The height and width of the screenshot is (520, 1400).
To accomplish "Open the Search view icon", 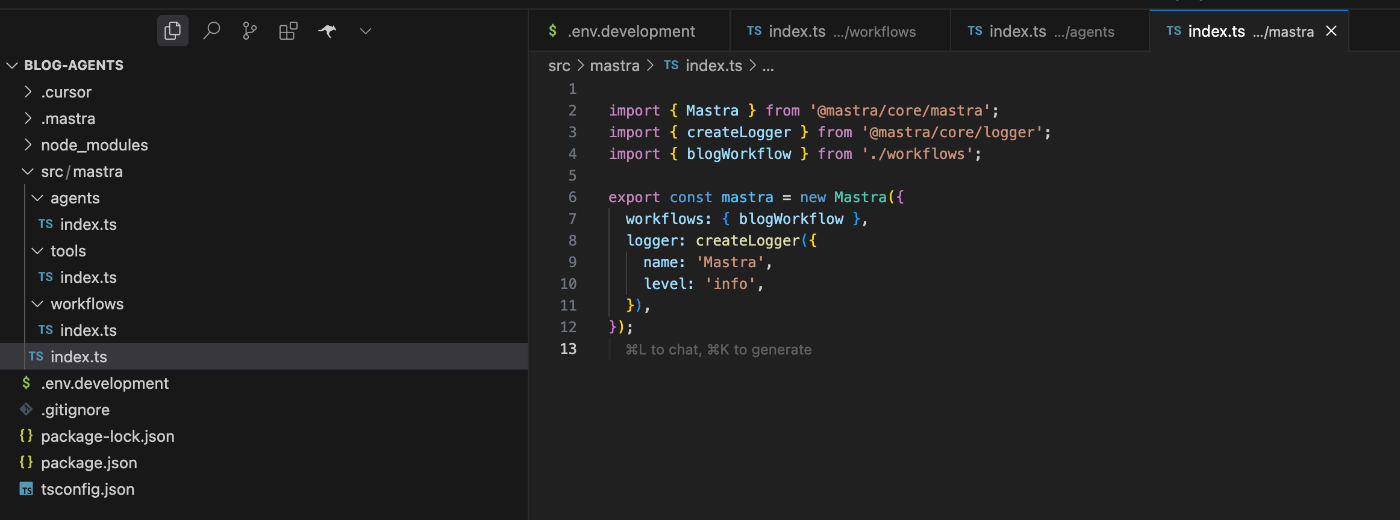I will pyautogui.click(x=211, y=31).
